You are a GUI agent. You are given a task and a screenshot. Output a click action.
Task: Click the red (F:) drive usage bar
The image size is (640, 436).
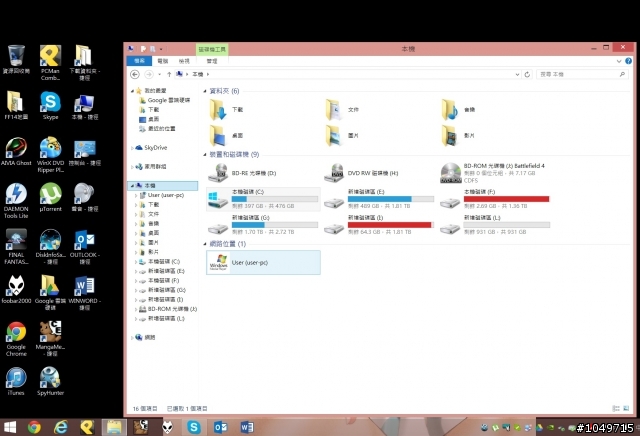click(507, 199)
